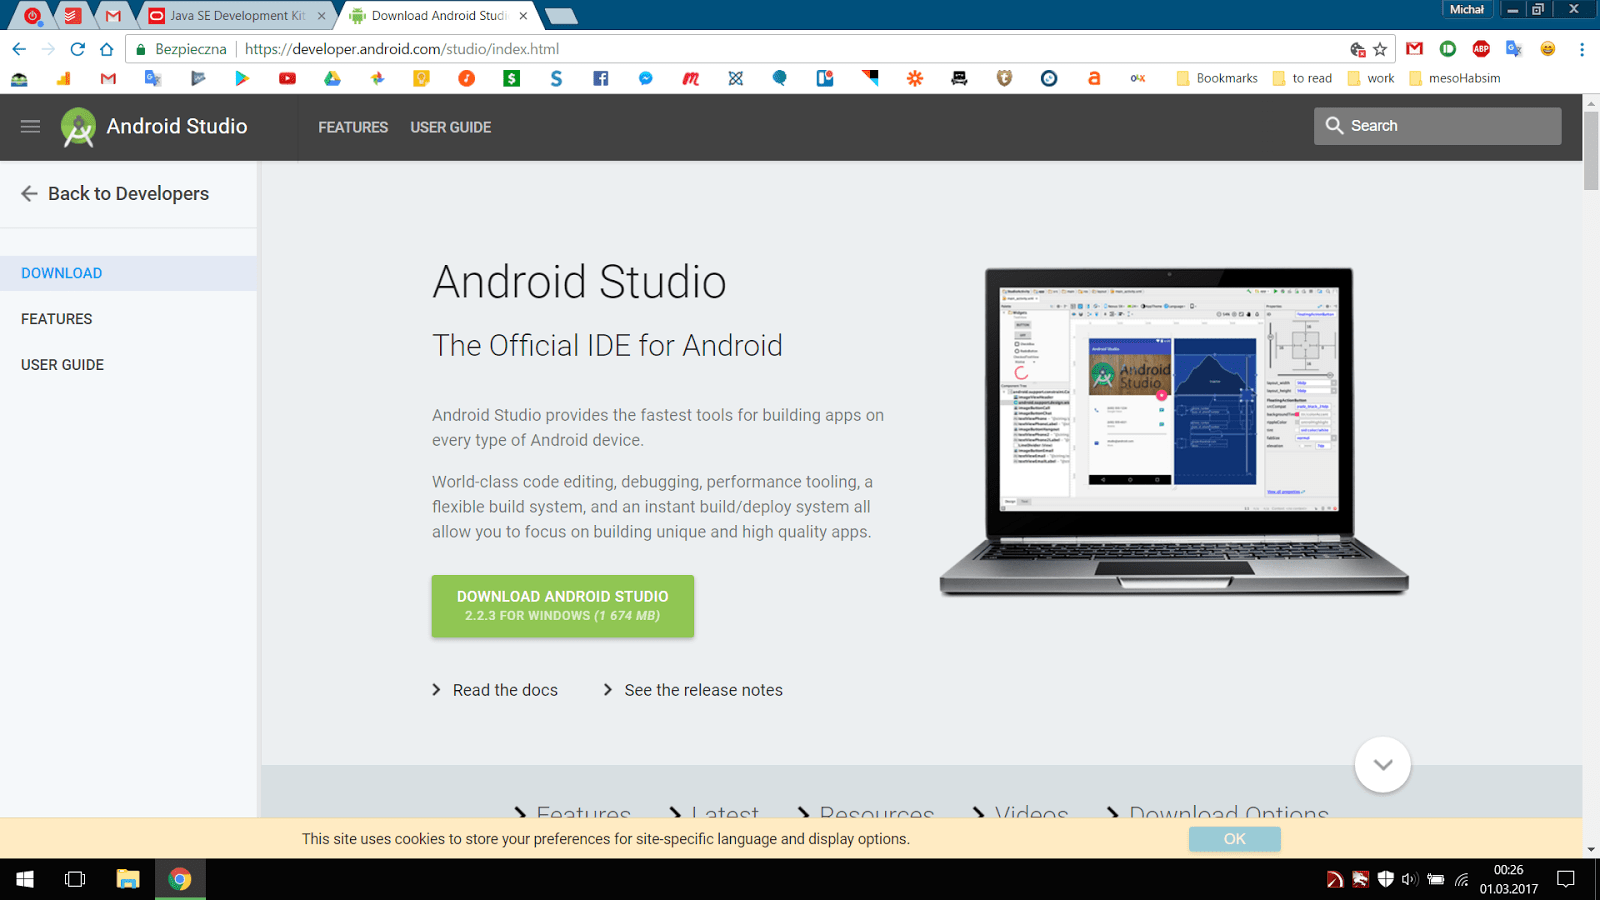Open the hamburger navigation menu
The image size is (1600, 900).
(x=30, y=127)
